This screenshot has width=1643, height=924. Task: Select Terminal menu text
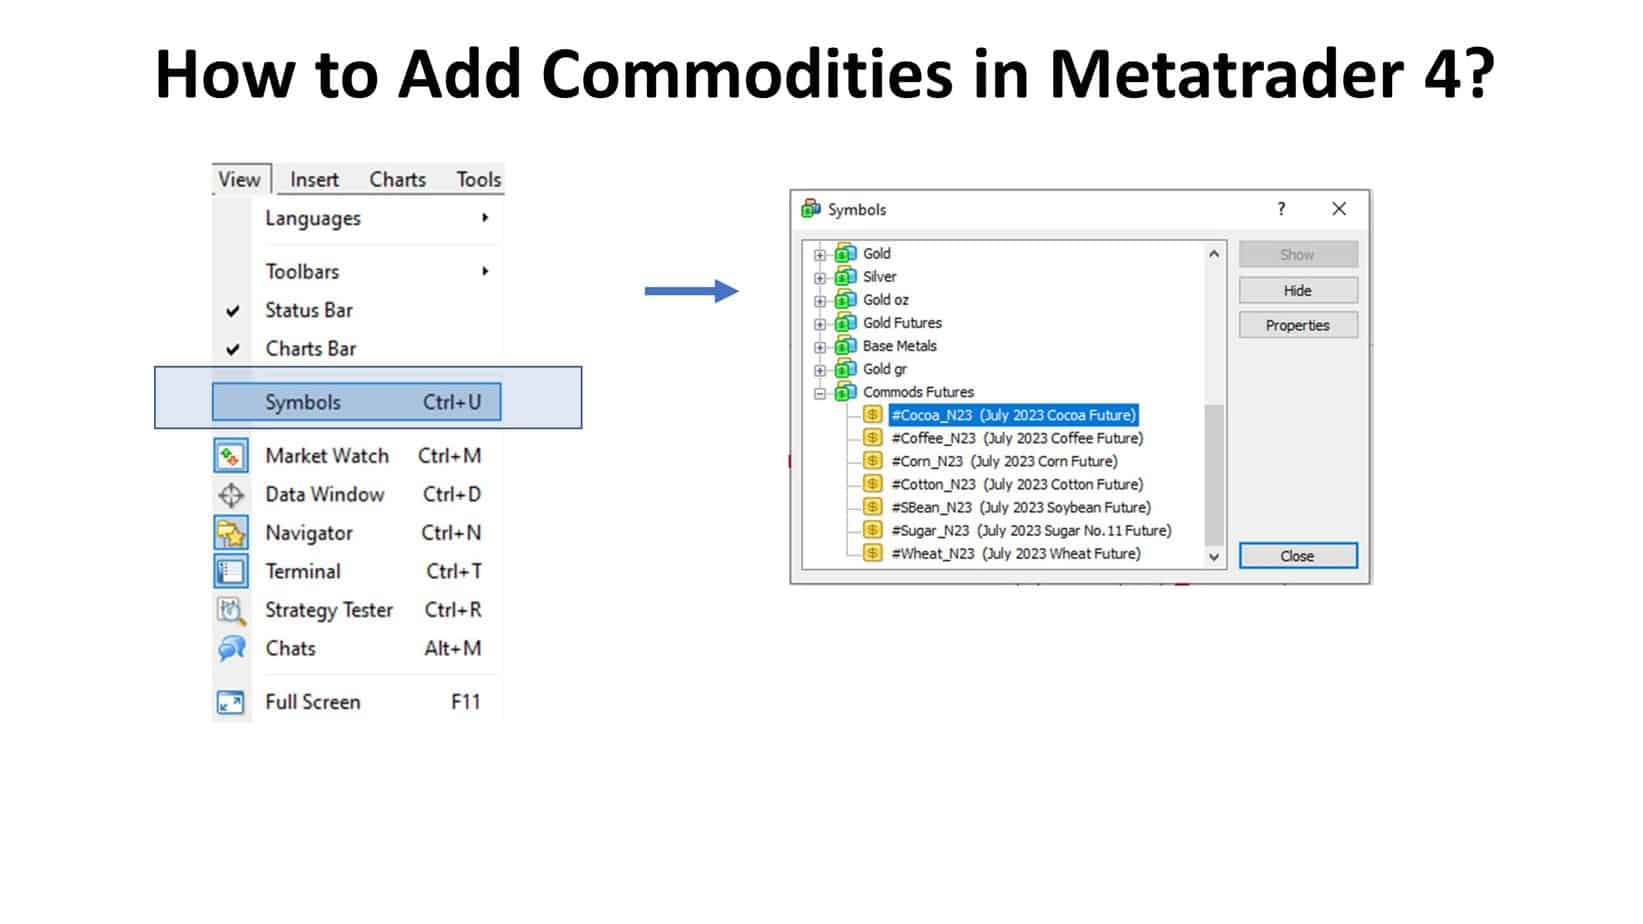(x=303, y=572)
